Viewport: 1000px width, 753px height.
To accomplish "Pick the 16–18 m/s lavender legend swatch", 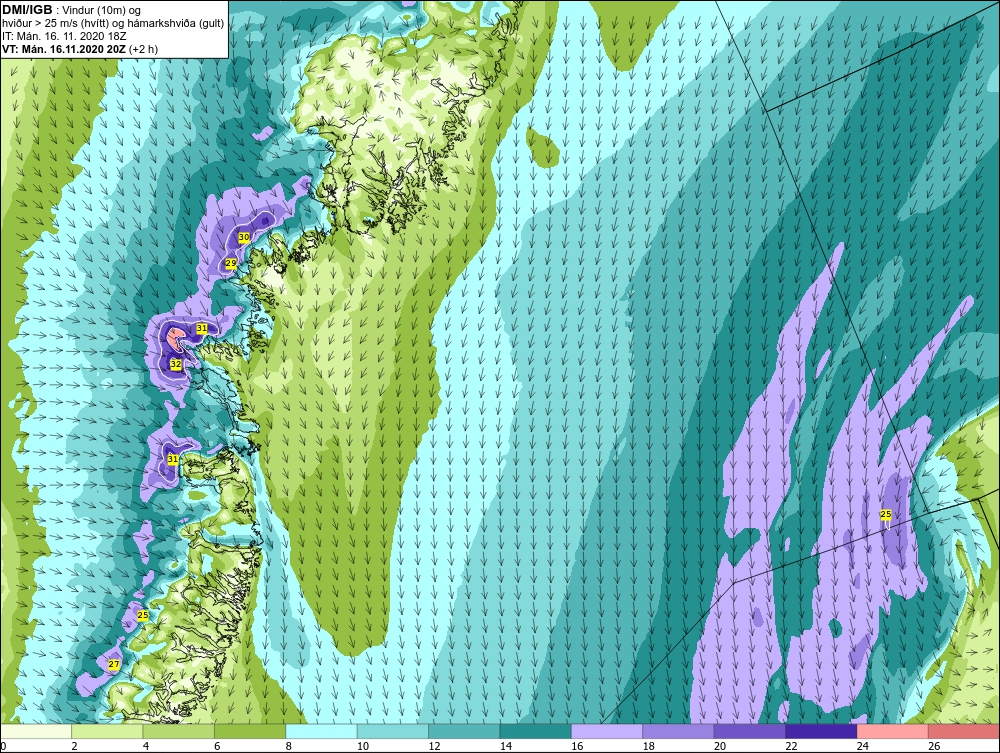I will pos(607,731).
